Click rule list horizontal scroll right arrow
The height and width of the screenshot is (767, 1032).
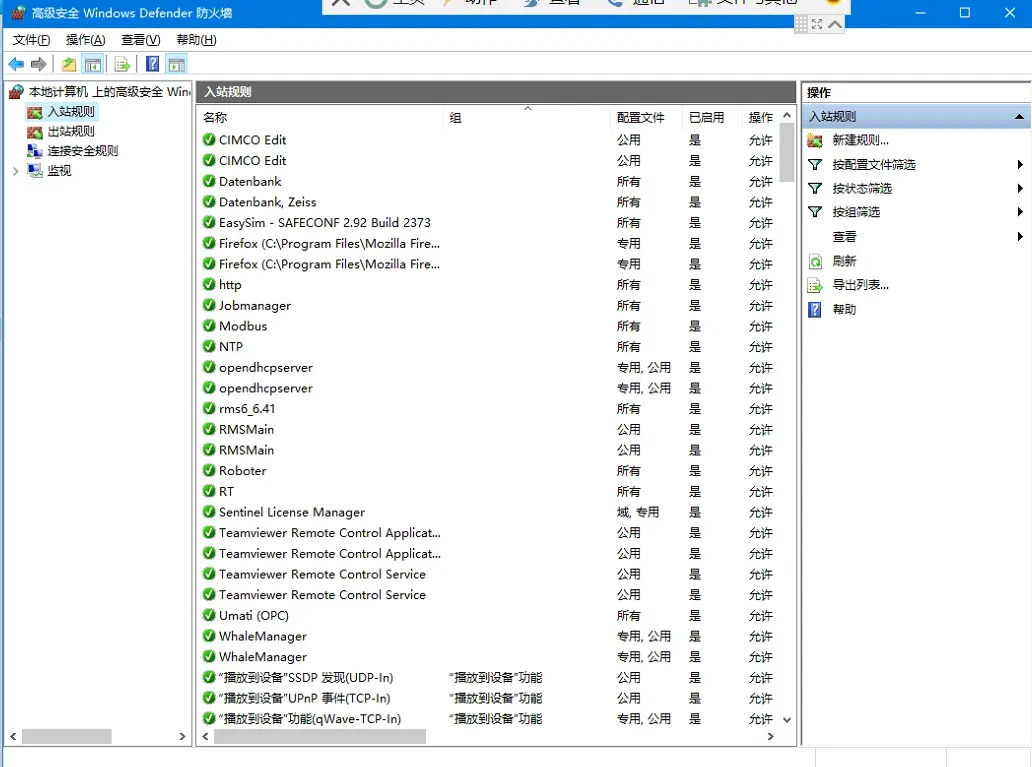[x=771, y=737]
